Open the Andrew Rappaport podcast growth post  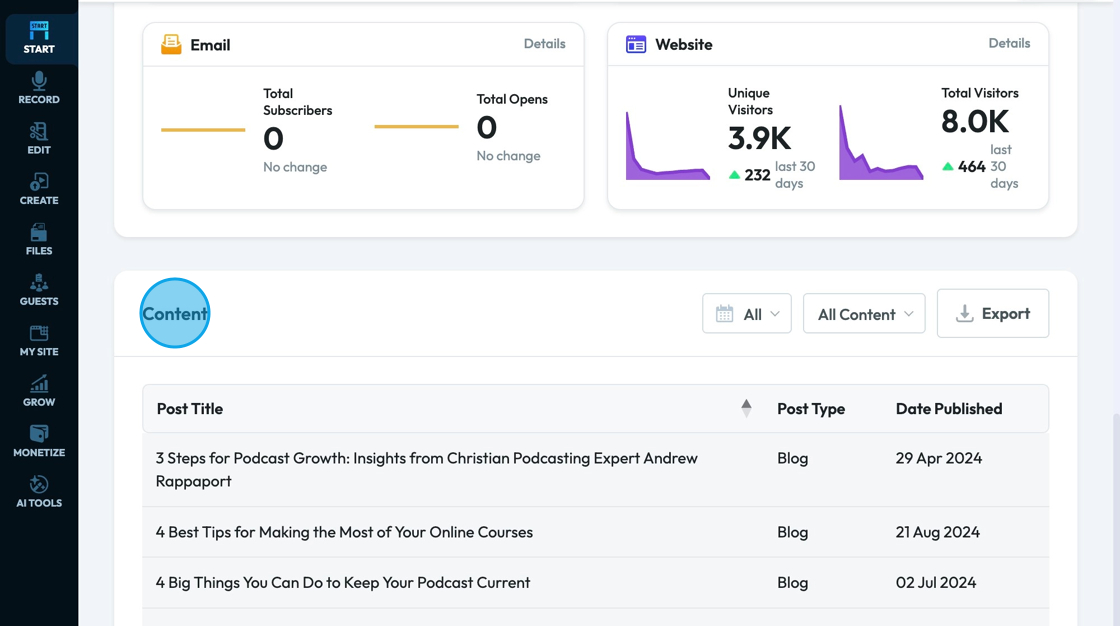pyautogui.click(x=426, y=469)
